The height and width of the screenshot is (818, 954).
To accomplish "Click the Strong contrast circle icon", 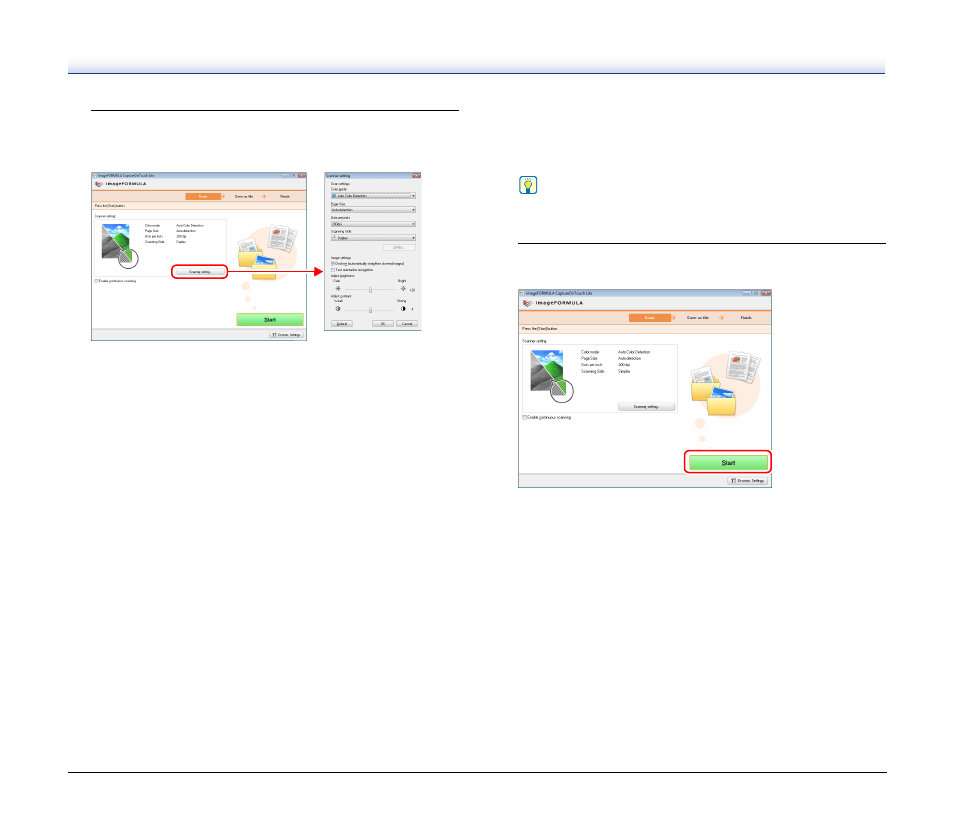I will [403, 309].
